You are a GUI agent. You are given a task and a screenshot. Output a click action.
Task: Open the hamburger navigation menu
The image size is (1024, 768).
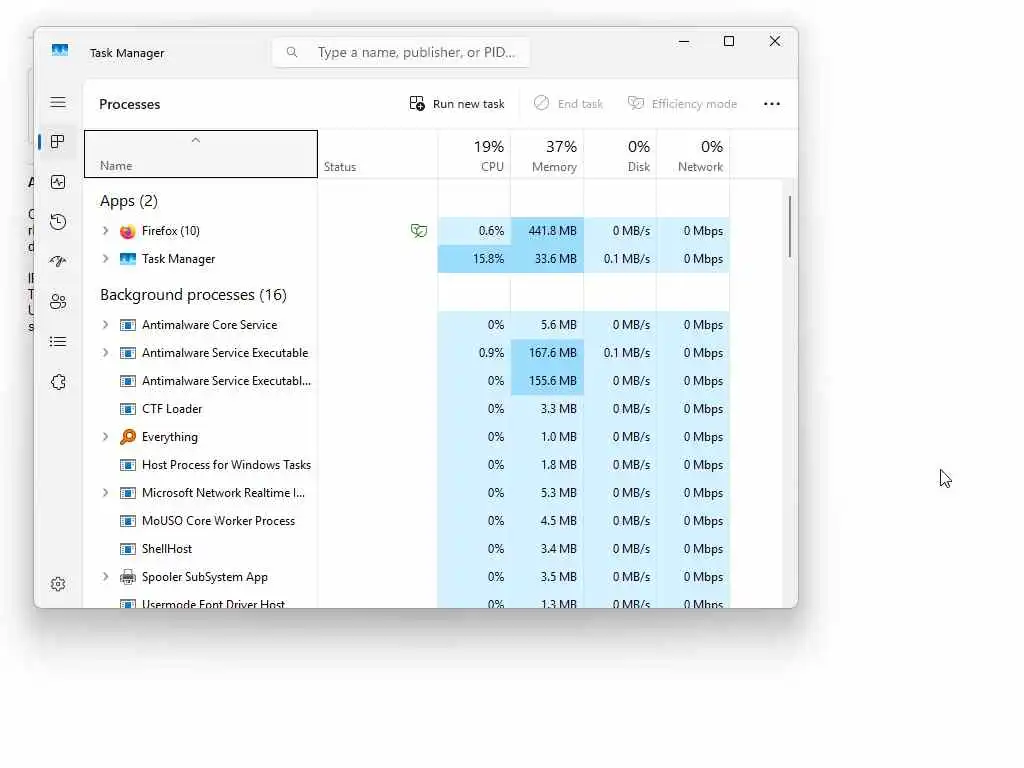click(58, 103)
